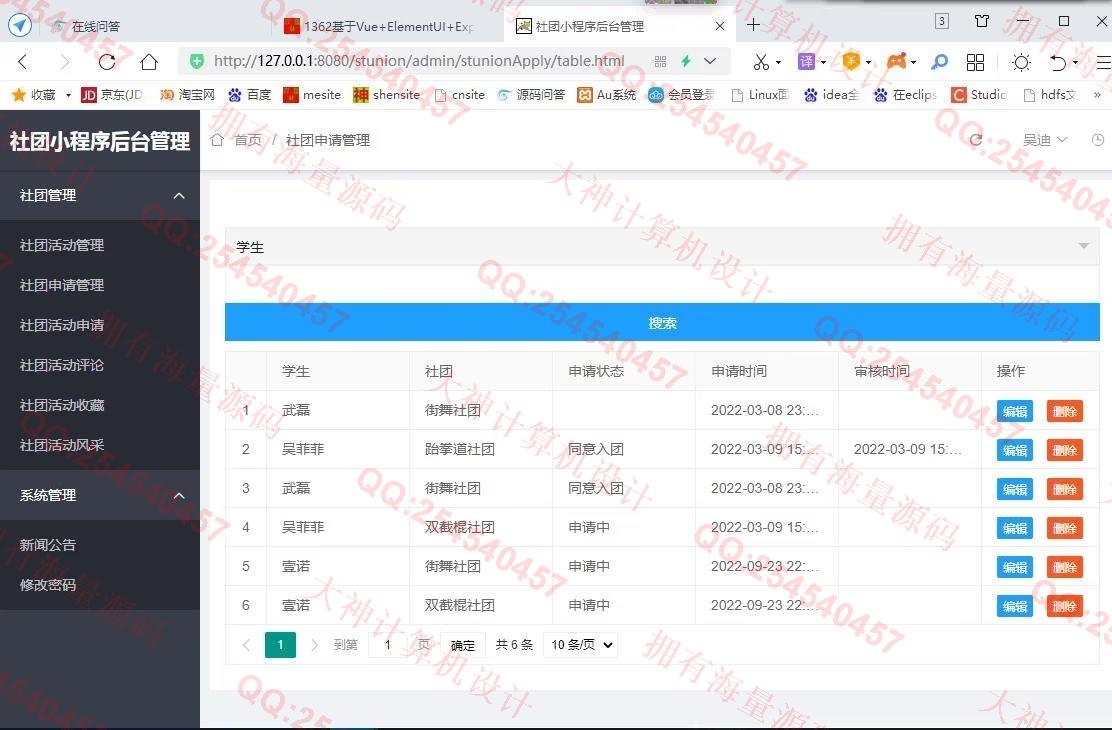Click the clock icon at header right
This screenshot has width=1112, height=730.
click(1098, 140)
